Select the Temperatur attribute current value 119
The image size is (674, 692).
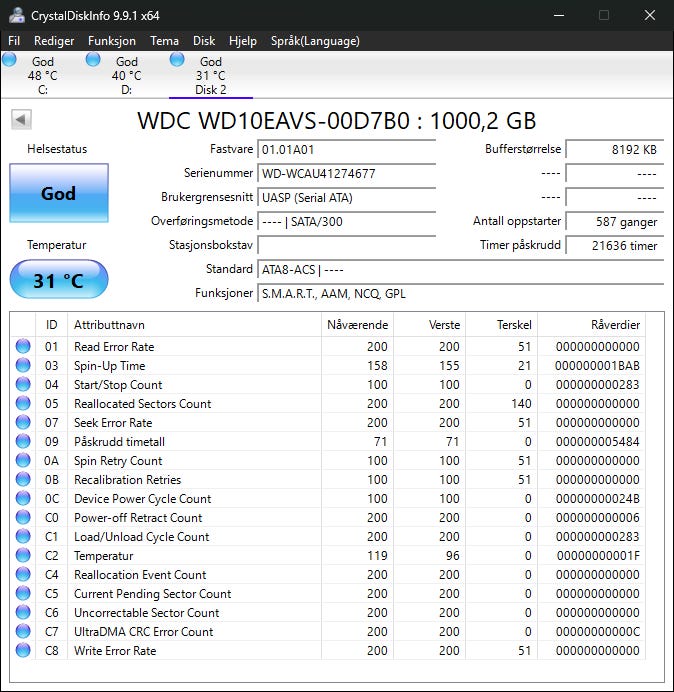coord(377,556)
